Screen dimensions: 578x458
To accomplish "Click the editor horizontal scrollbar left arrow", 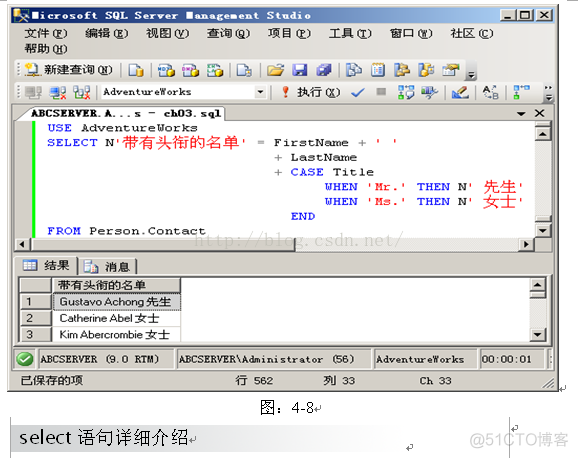I will point(21,244).
